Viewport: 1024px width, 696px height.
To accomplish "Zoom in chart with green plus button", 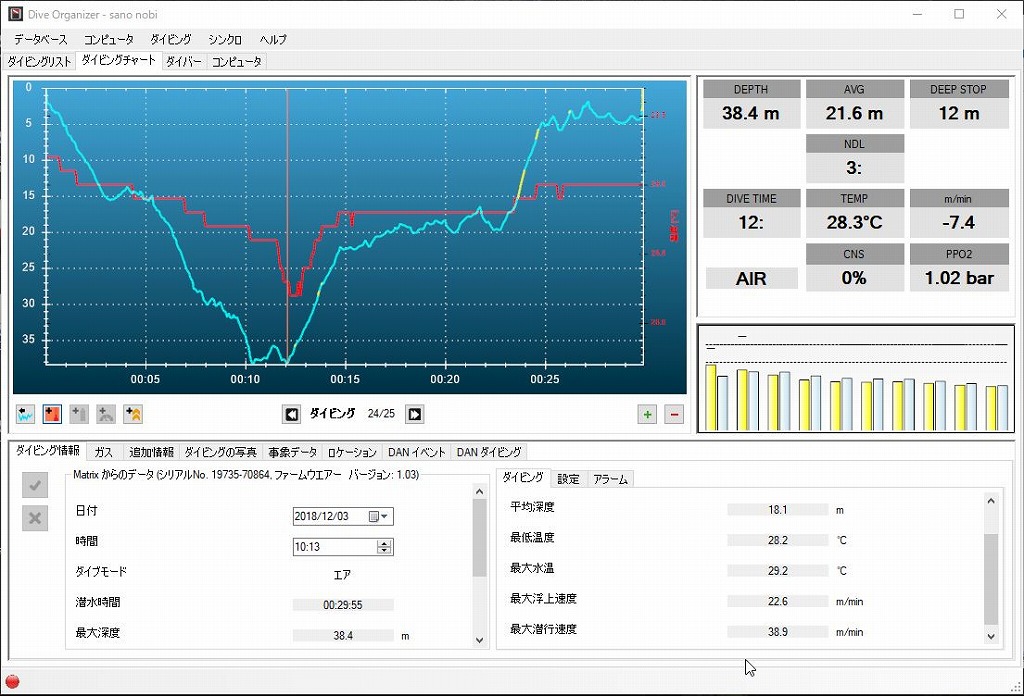I will click(647, 414).
